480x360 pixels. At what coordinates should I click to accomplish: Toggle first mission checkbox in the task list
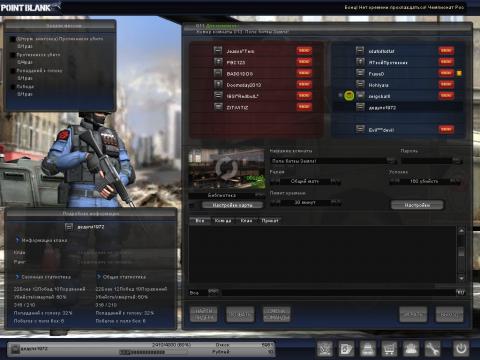tap(13, 39)
